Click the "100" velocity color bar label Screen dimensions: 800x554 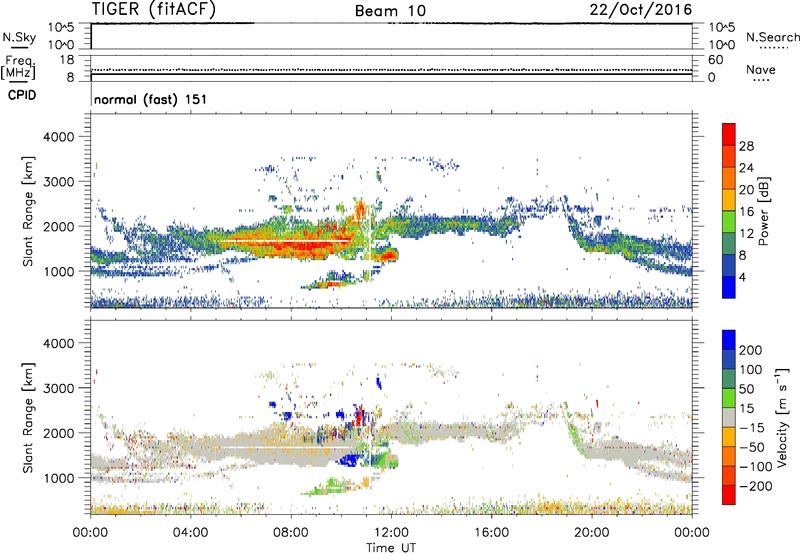click(x=751, y=370)
